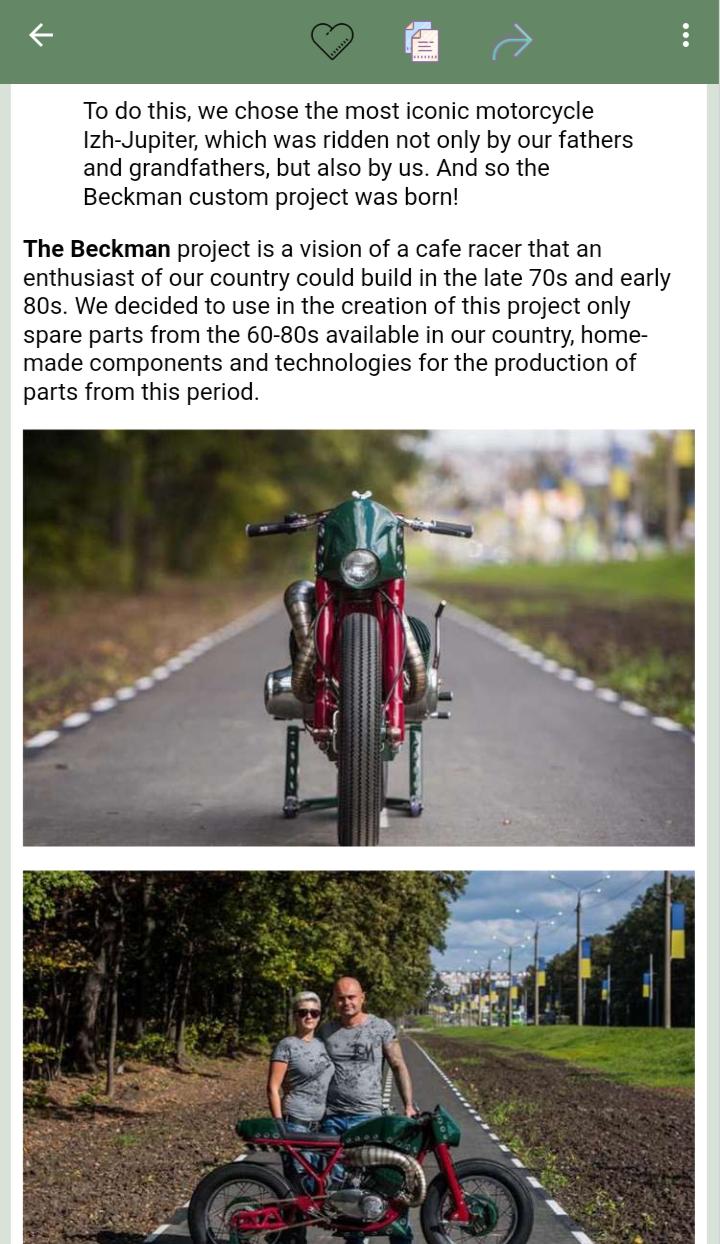Viewport: 720px width, 1244px height.
Task: Share the article using the forward arrow
Action: pos(512,42)
